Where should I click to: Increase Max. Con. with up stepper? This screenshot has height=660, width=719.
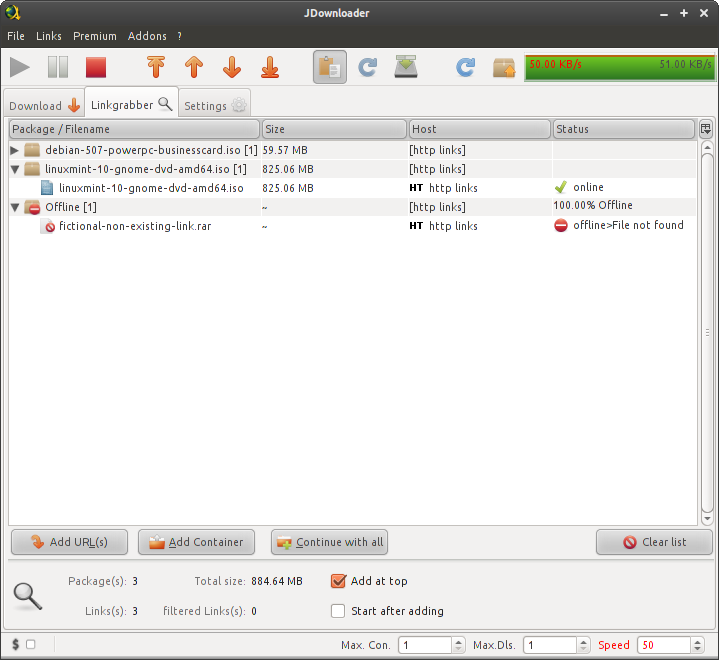[458, 641]
